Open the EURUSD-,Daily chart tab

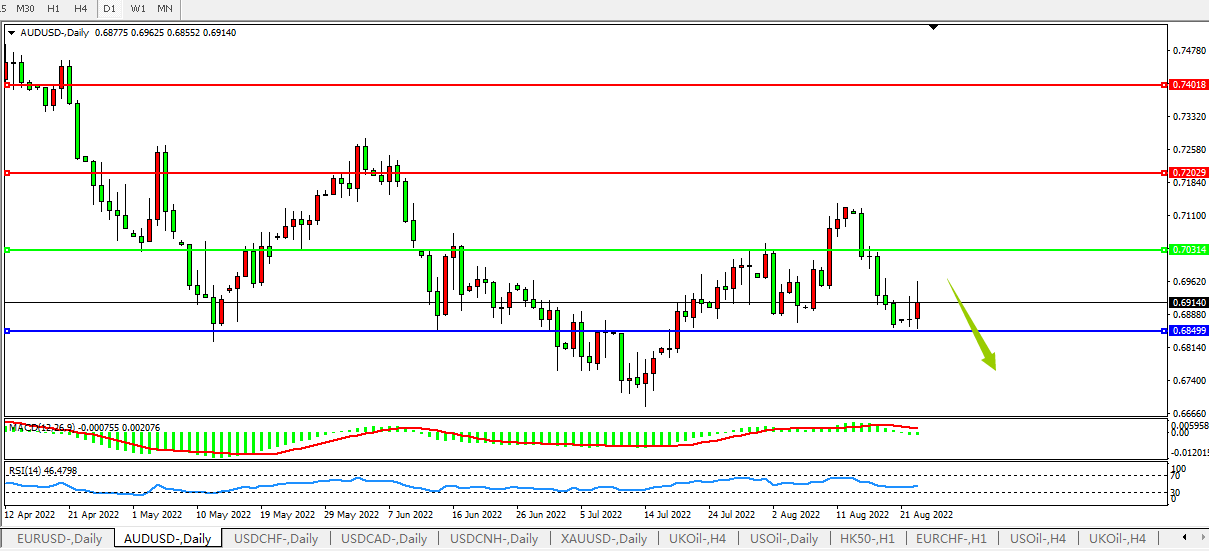(x=59, y=539)
